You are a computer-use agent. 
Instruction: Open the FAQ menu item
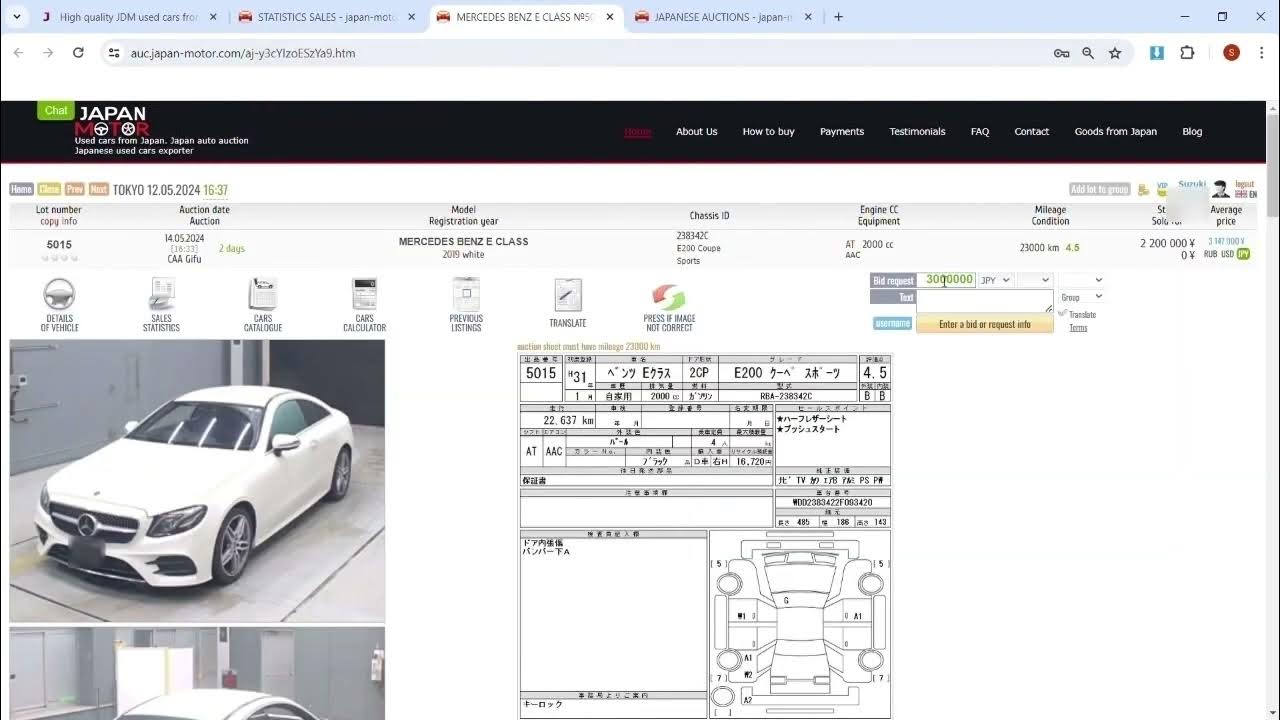pyautogui.click(x=980, y=132)
